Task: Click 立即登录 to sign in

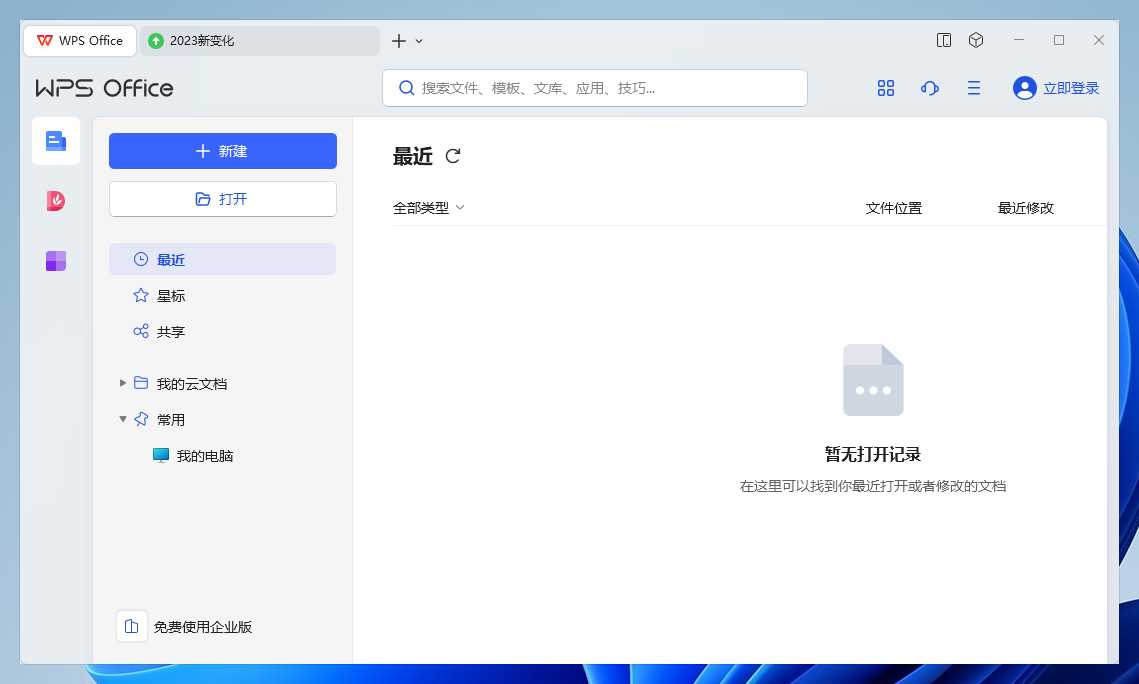Action: pyautogui.click(x=1071, y=88)
